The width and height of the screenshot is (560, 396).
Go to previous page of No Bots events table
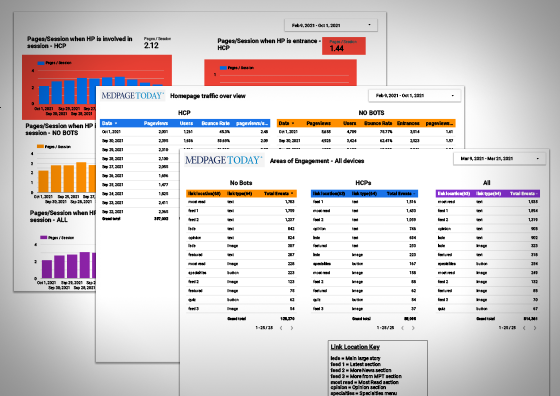point(281,328)
